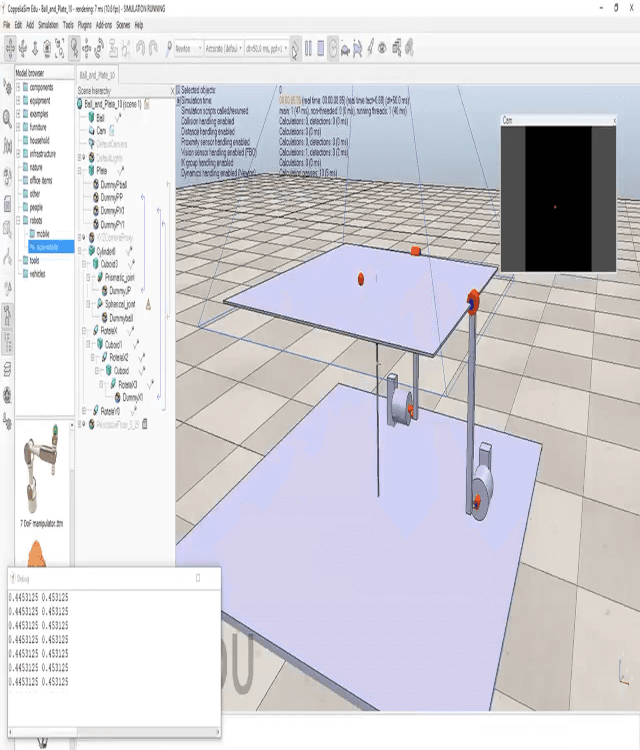Pause the running simulation
640x750 pixels.
coord(307,47)
